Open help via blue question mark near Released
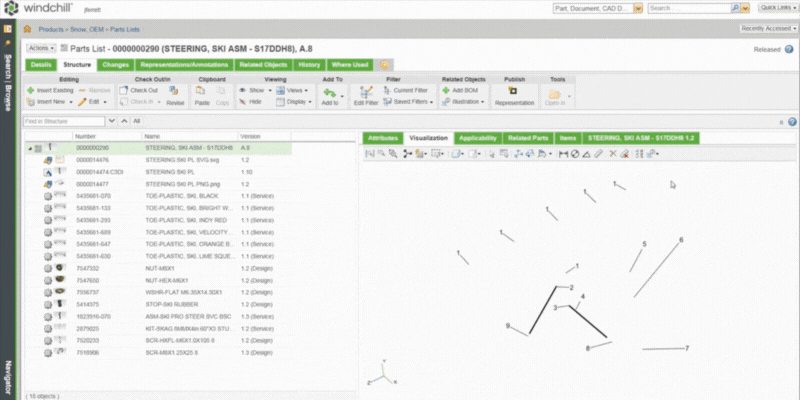The height and width of the screenshot is (400, 800). [787, 48]
